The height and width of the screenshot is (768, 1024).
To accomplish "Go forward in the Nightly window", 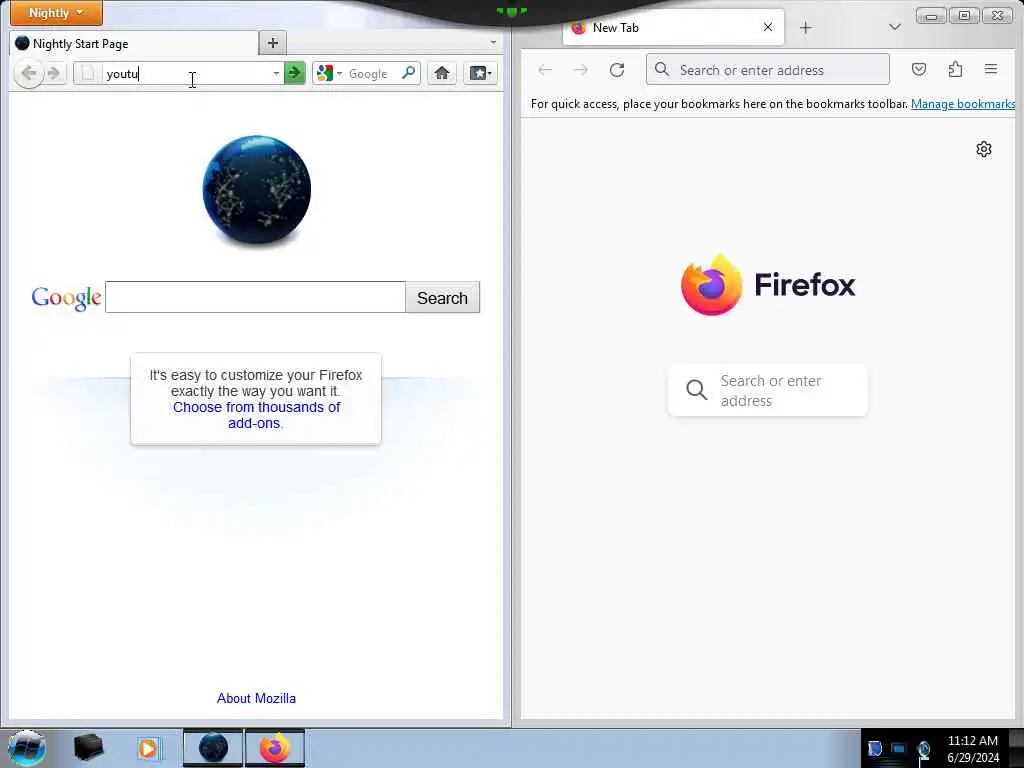I will click(x=54, y=73).
